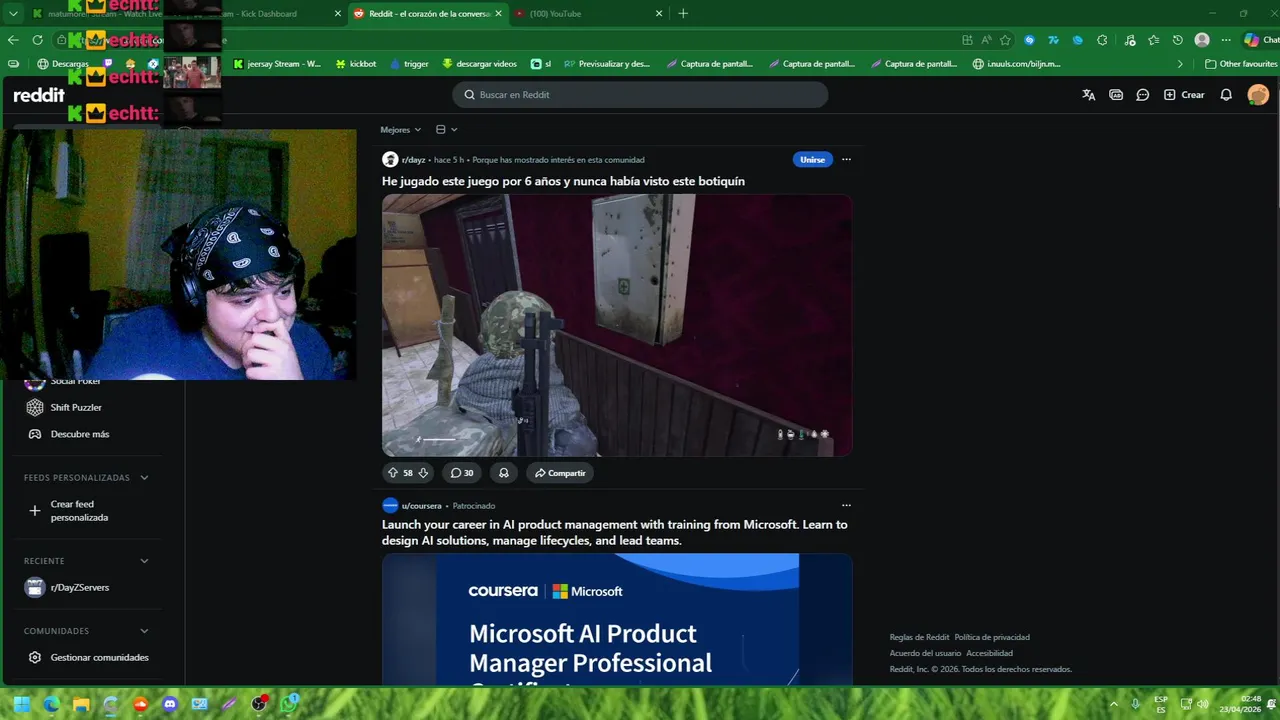Open the 30 comments on r/dayz post
1280x720 pixels.
[x=462, y=473]
